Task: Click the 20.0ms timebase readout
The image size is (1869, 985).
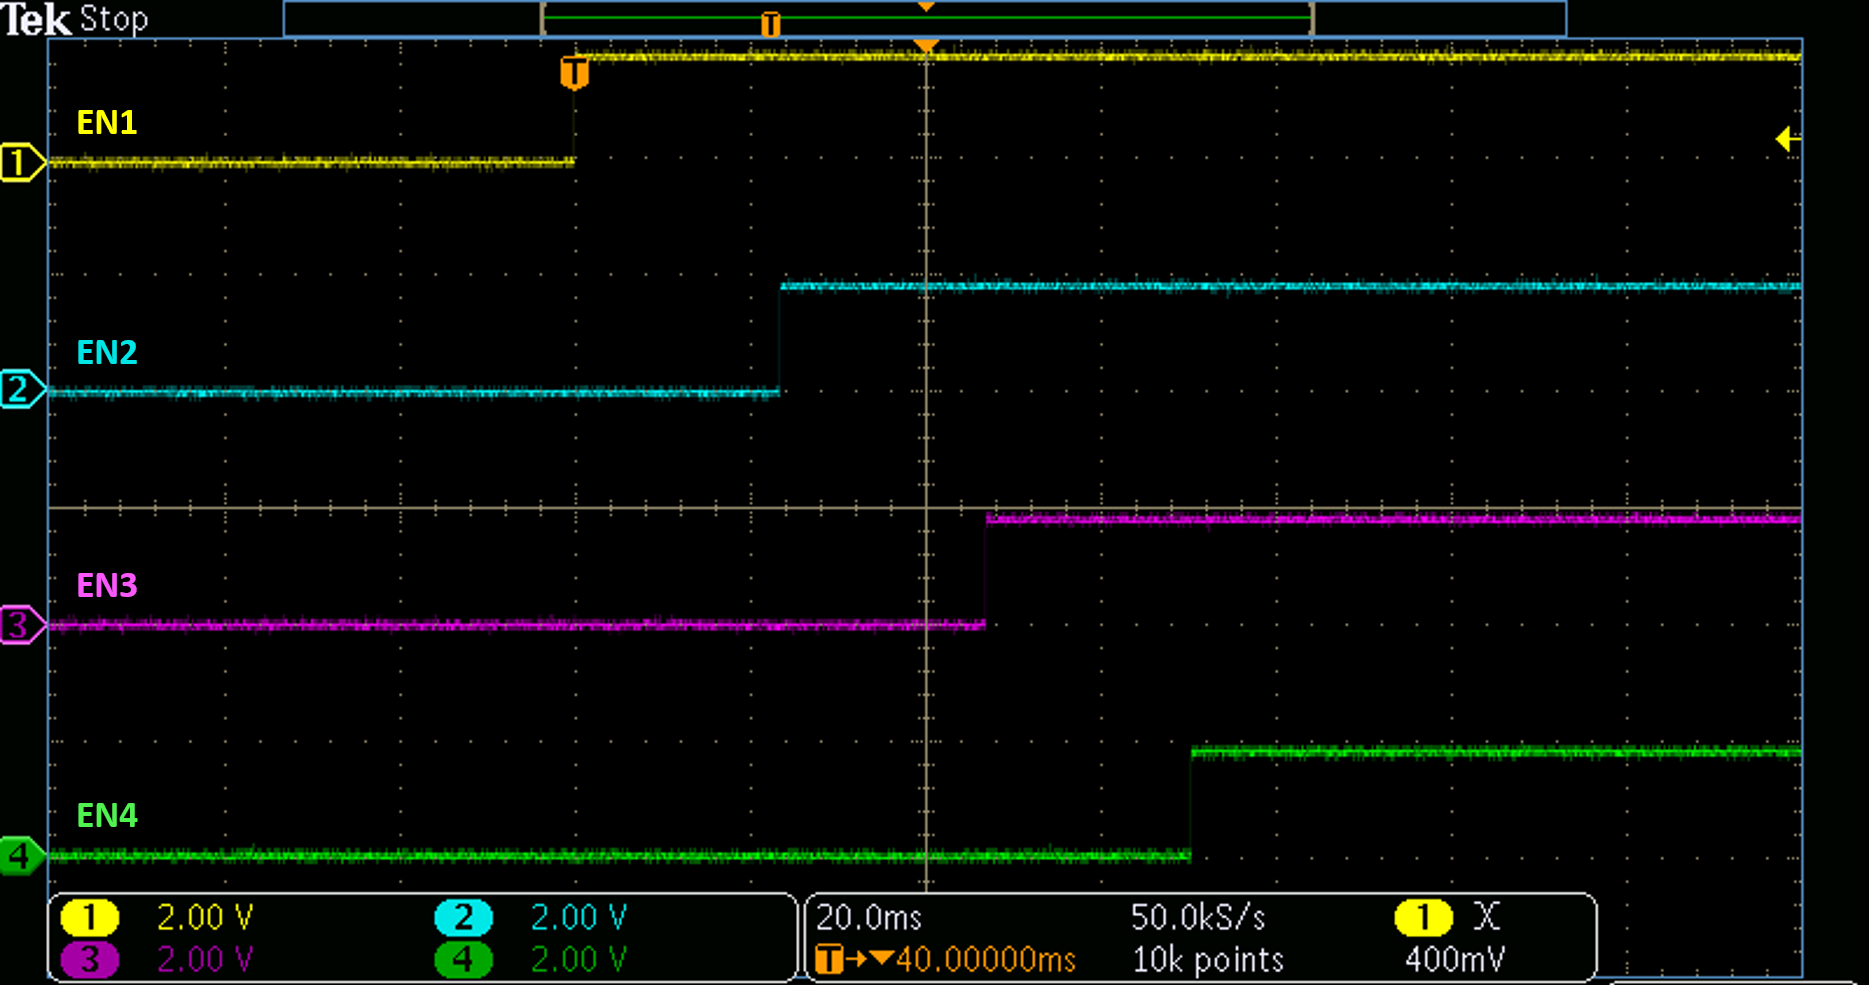Action: [x=869, y=916]
